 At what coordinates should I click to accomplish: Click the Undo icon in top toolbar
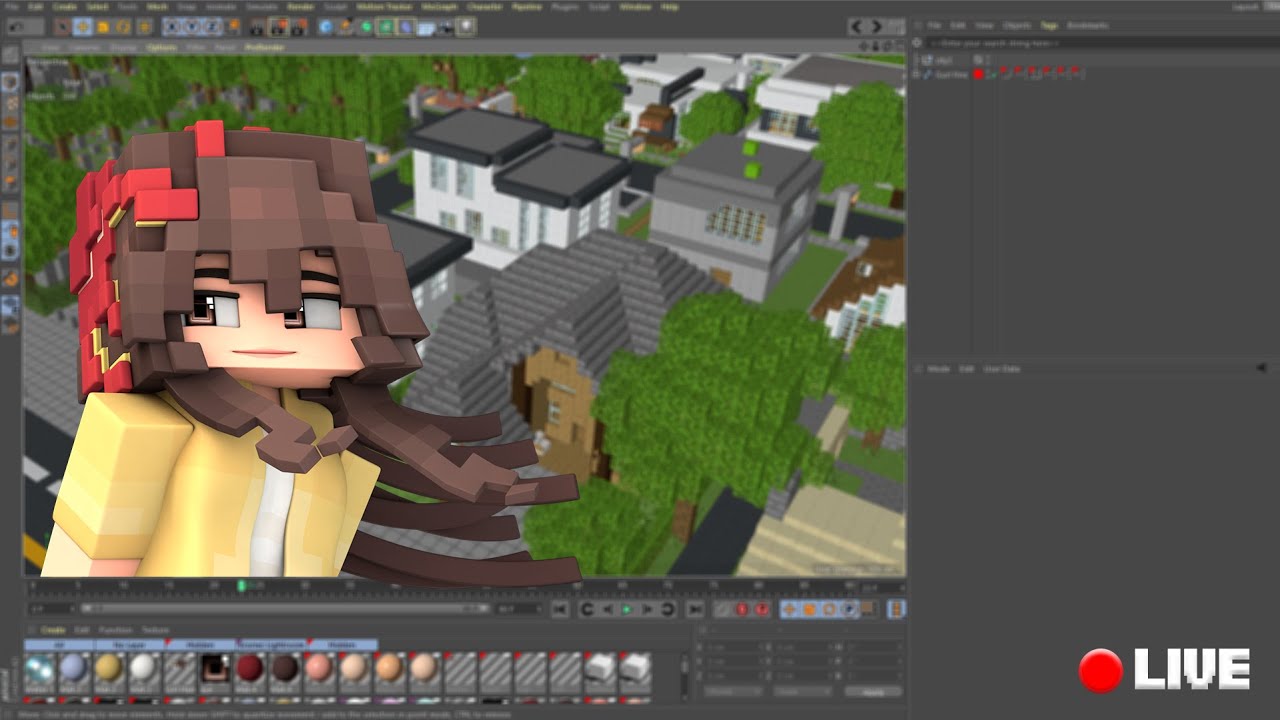coord(17,27)
